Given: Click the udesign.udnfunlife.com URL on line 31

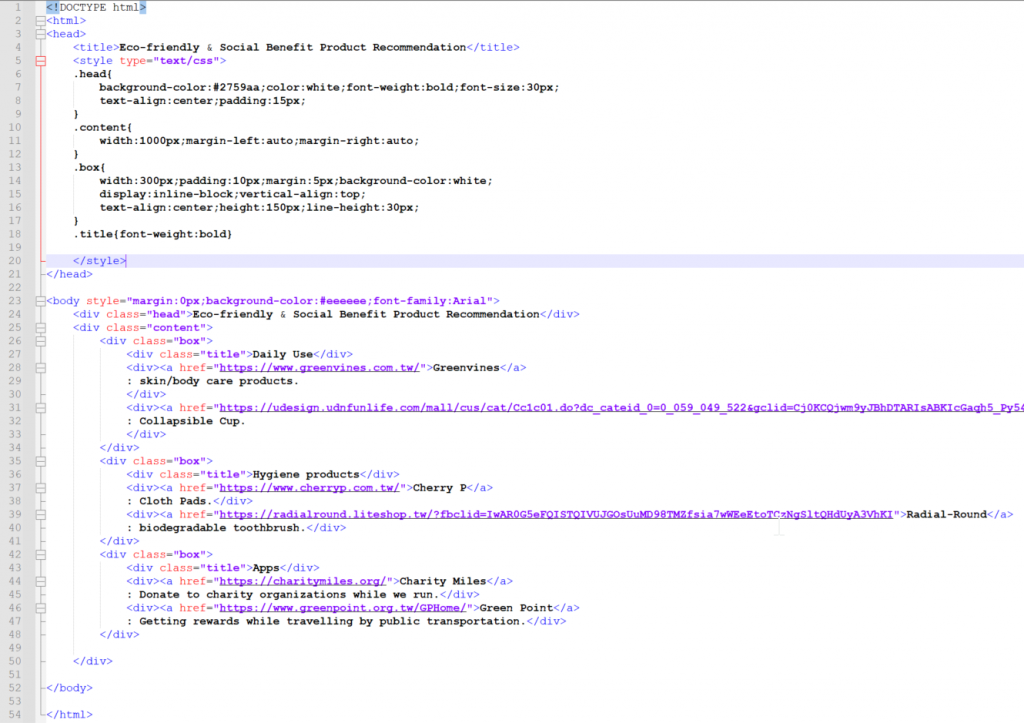Looking at the screenshot, I should (622, 408).
